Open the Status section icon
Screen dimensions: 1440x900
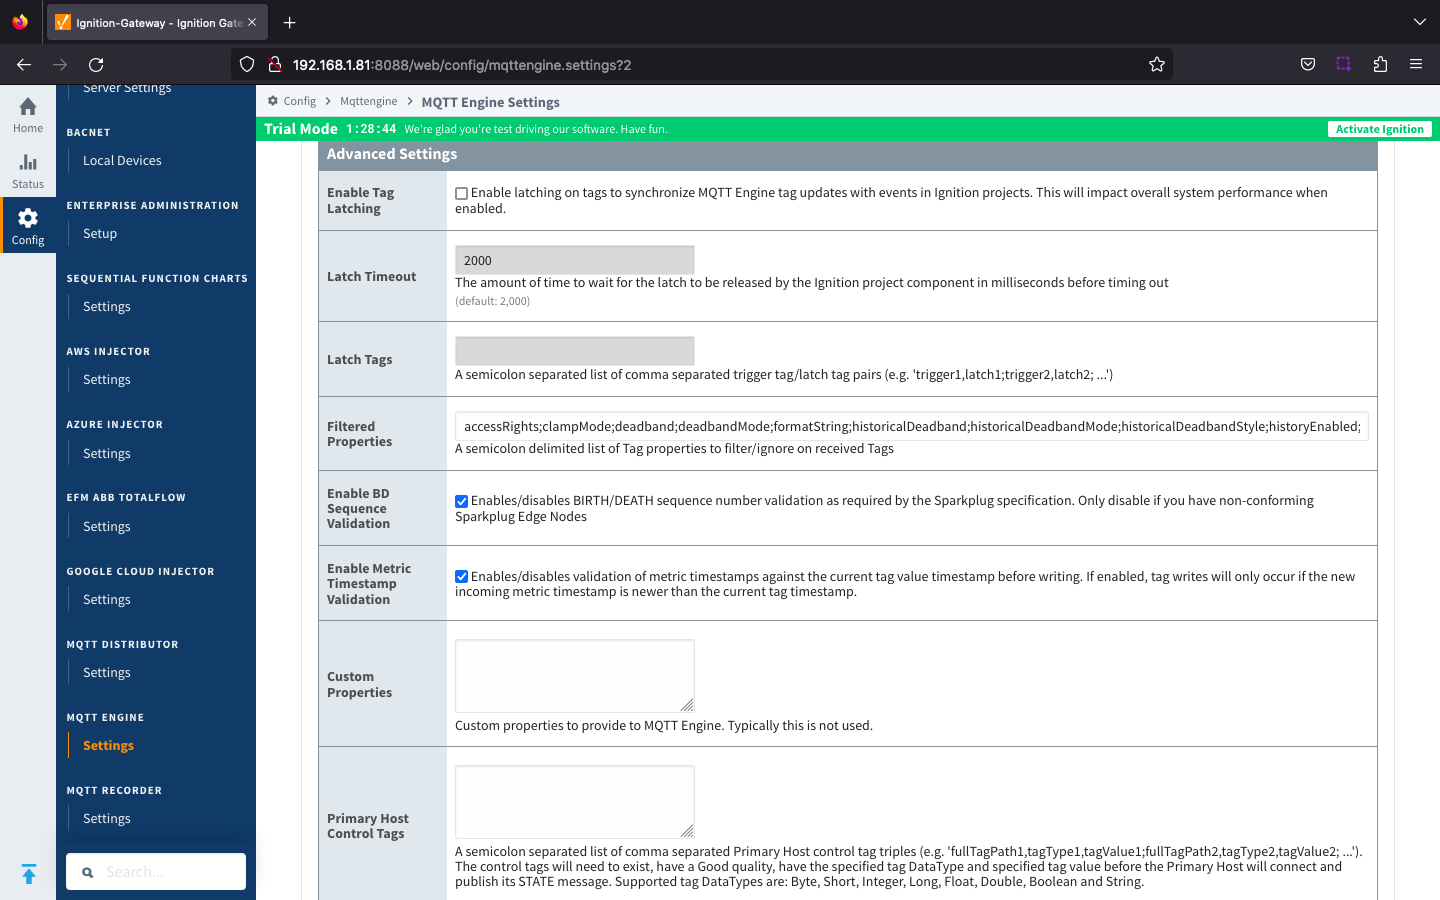[28, 170]
